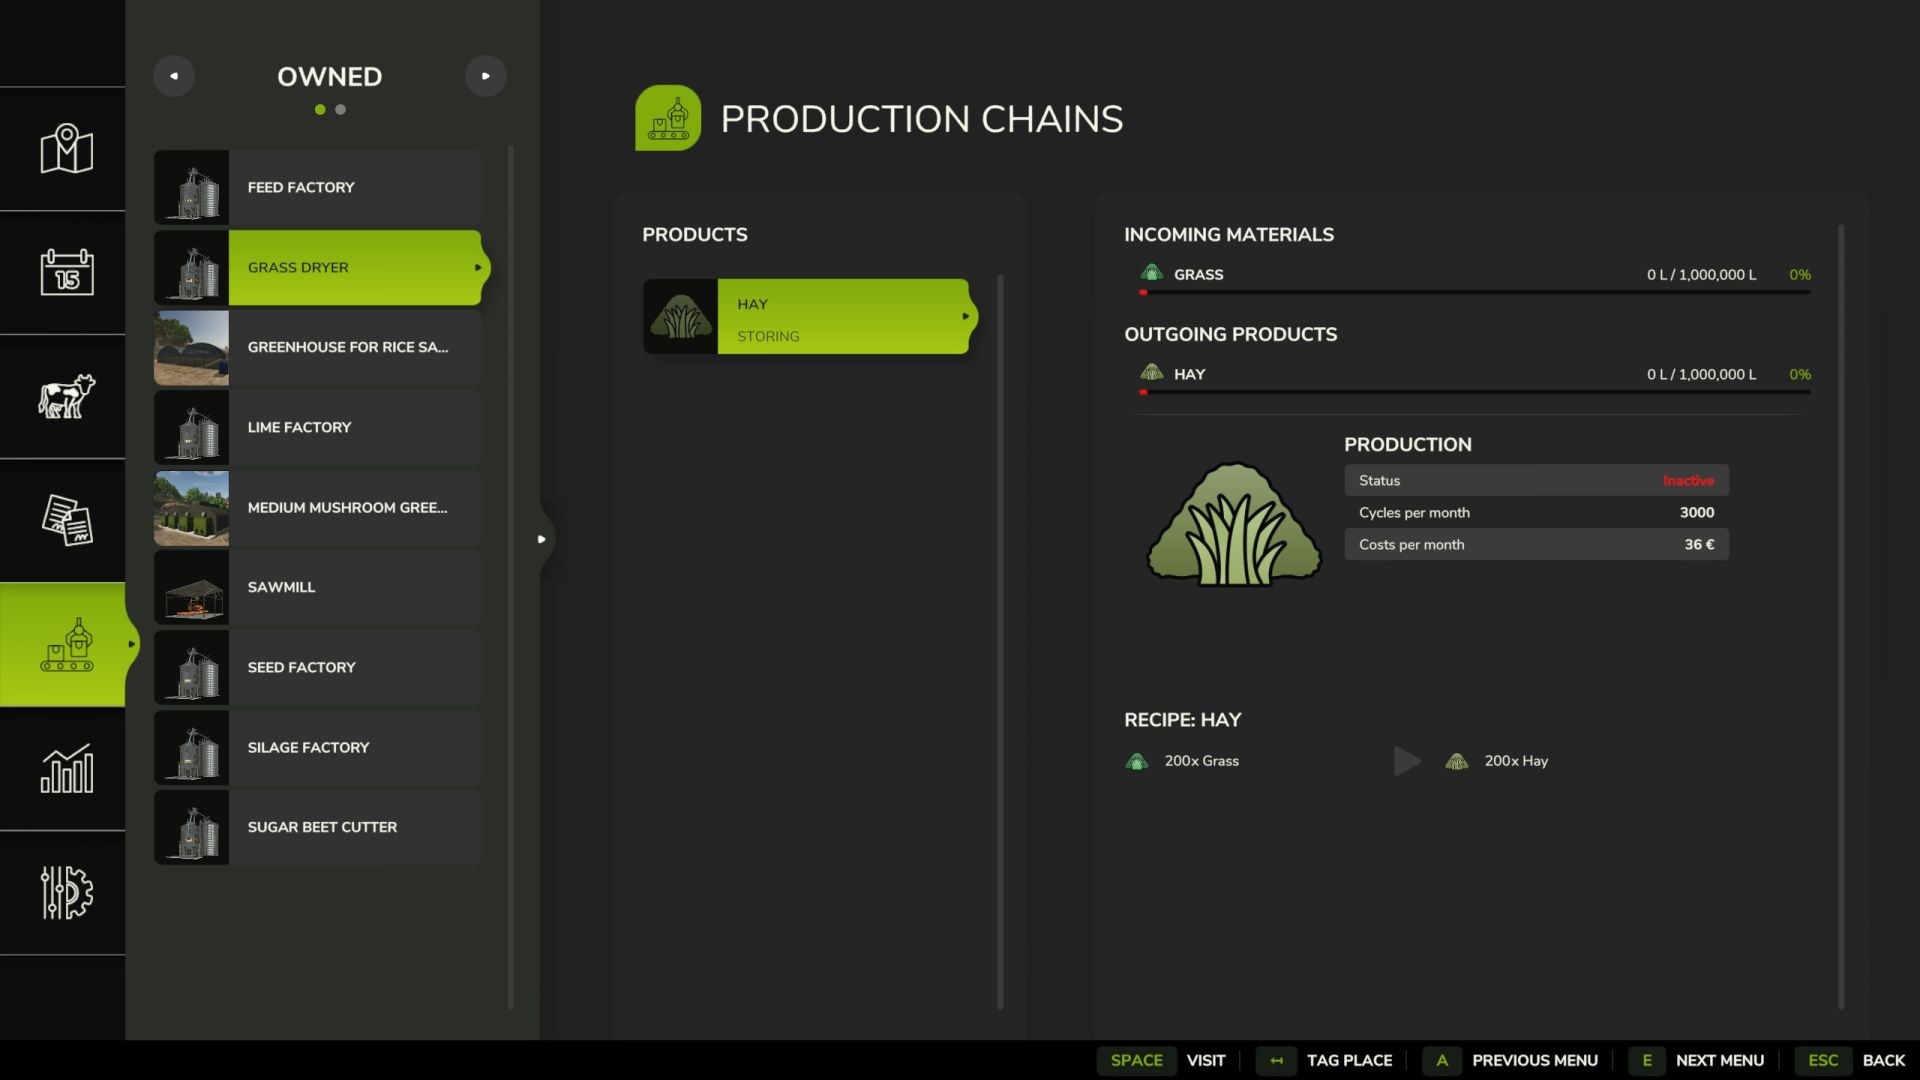Select Seed Factory in owned list

(318, 668)
